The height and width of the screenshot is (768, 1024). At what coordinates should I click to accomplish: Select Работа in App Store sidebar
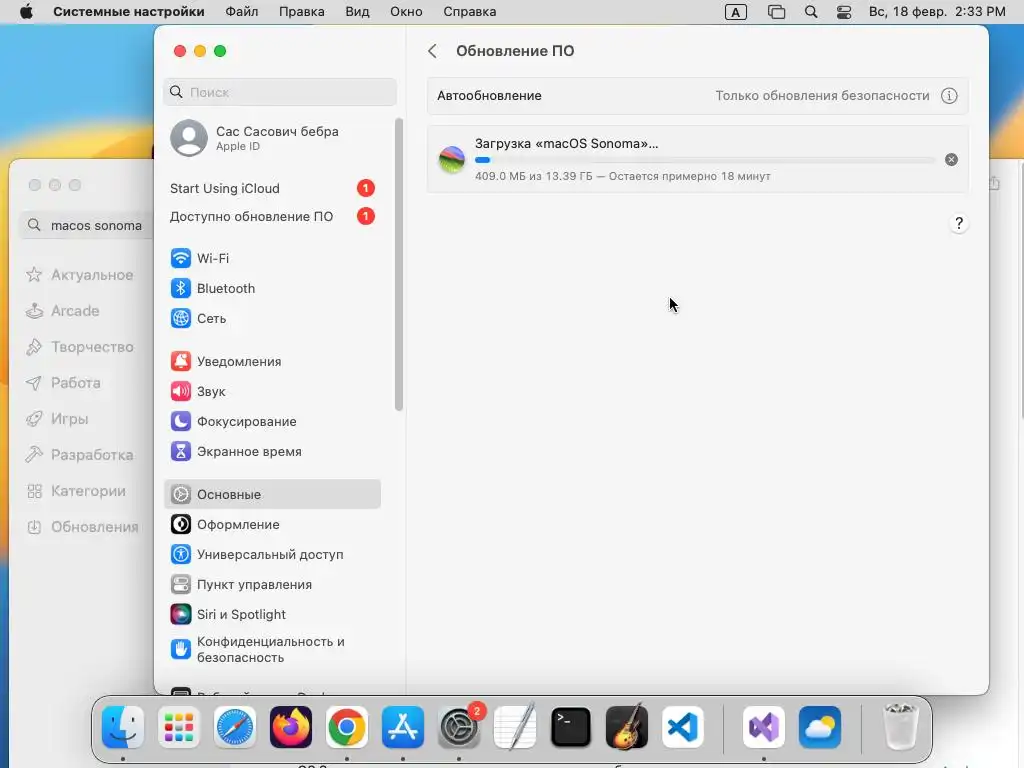[x=63, y=383]
